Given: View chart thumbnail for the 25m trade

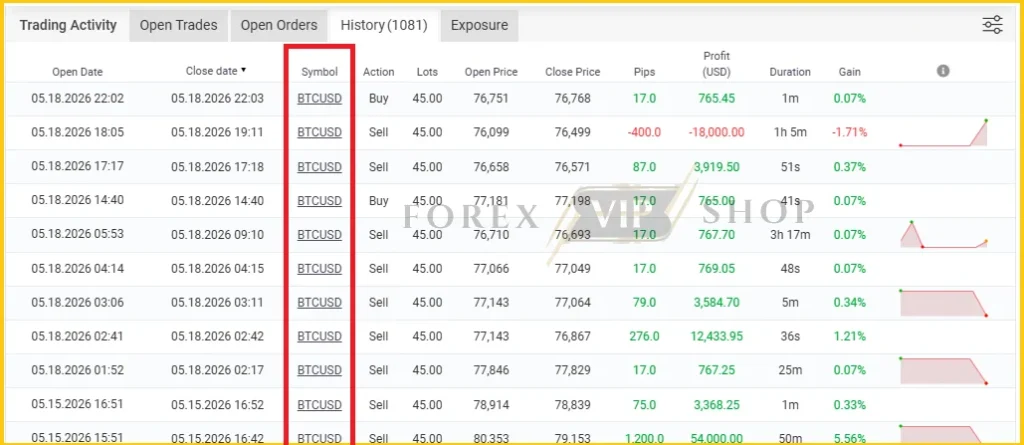Looking at the screenshot, I should point(944,371).
